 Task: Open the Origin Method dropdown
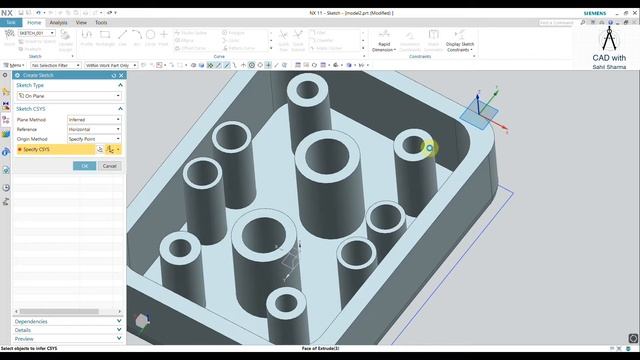(94, 139)
